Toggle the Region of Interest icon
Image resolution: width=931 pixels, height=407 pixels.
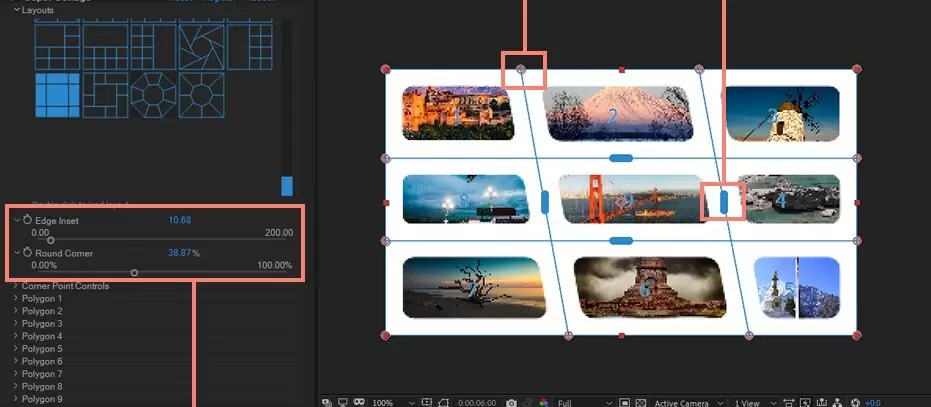pos(625,403)
